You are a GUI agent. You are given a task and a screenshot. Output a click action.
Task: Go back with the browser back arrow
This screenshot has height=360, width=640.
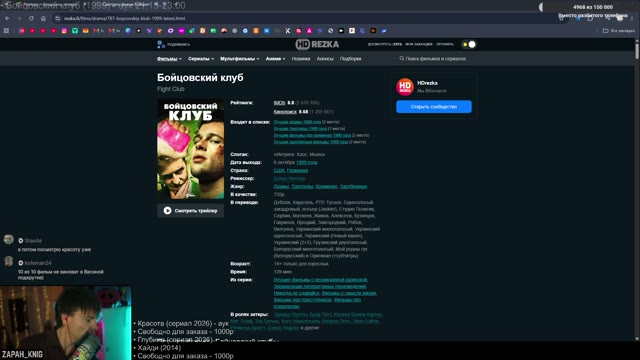[x=7, y=18]
